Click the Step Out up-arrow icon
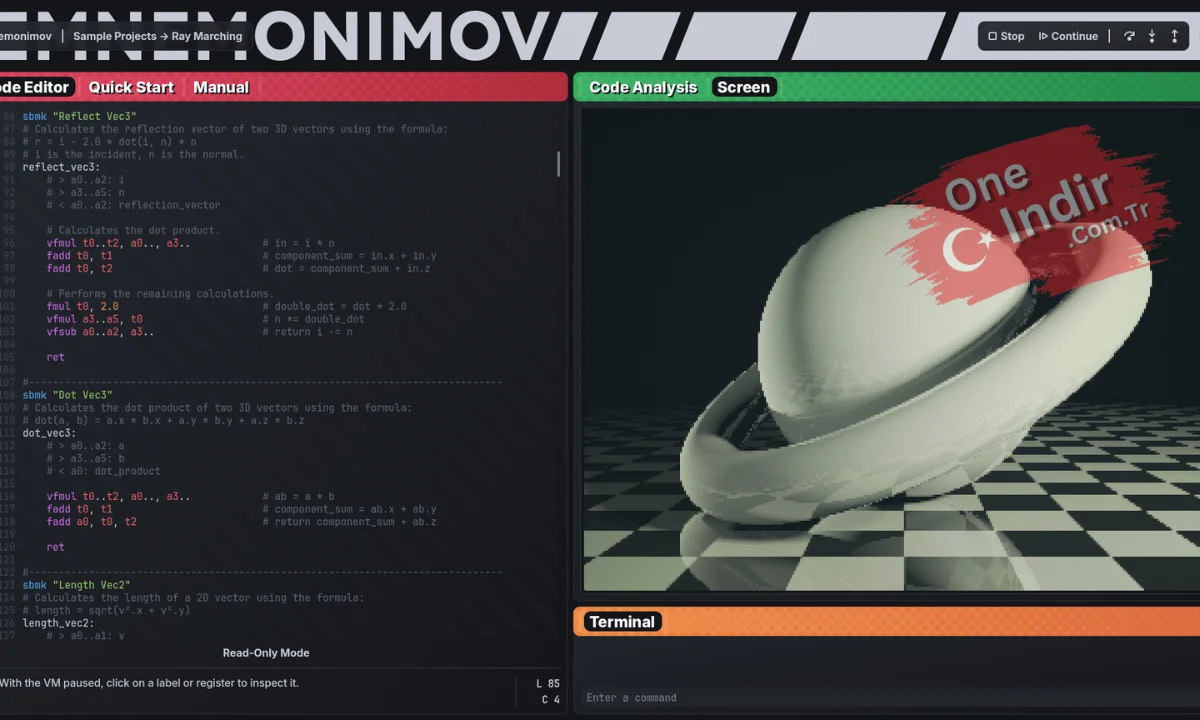The image size is (1200, 720). (x=1175, y=36)
